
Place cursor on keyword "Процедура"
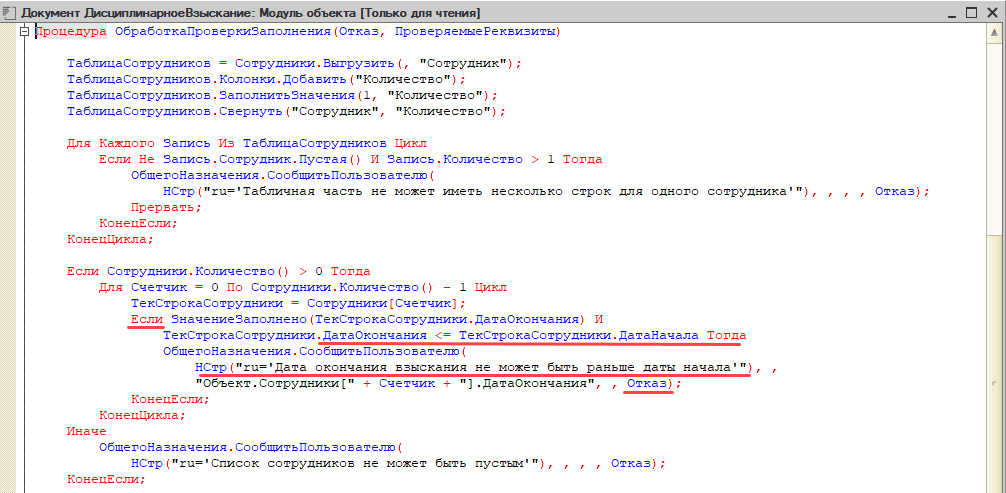click(x=71, y=31)
